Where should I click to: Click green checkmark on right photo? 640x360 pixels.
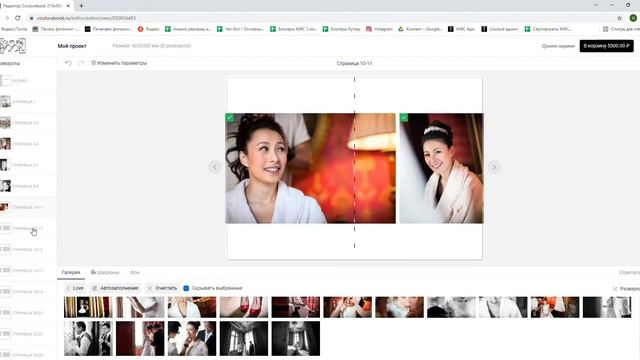[x=404, y=118]
